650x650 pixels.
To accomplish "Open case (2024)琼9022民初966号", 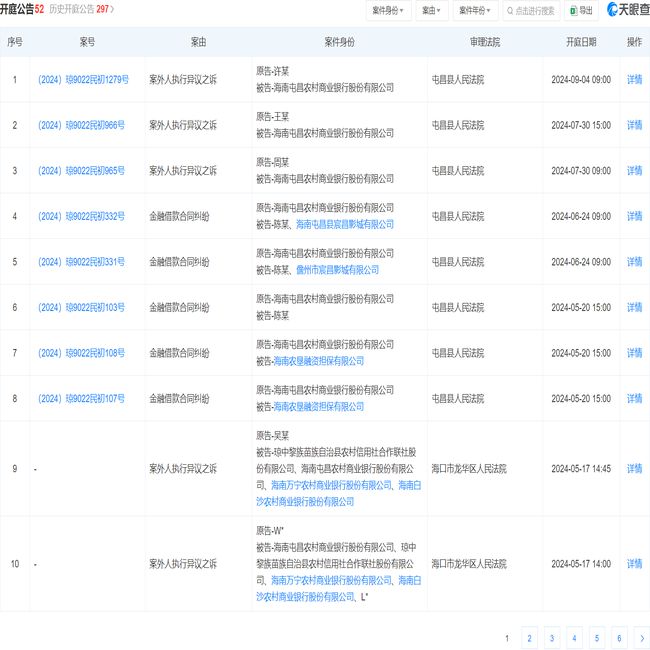I will click(81, 125).
